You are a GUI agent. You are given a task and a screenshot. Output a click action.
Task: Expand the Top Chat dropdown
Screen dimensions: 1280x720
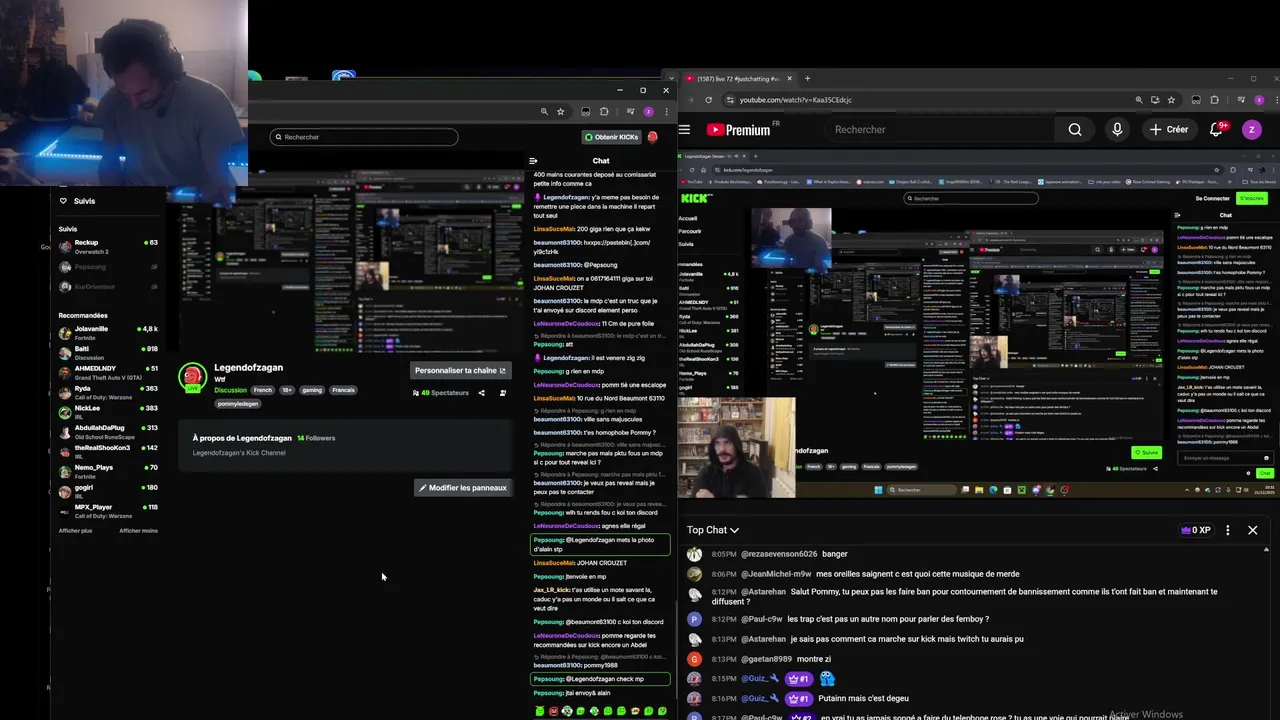[713, 530]
